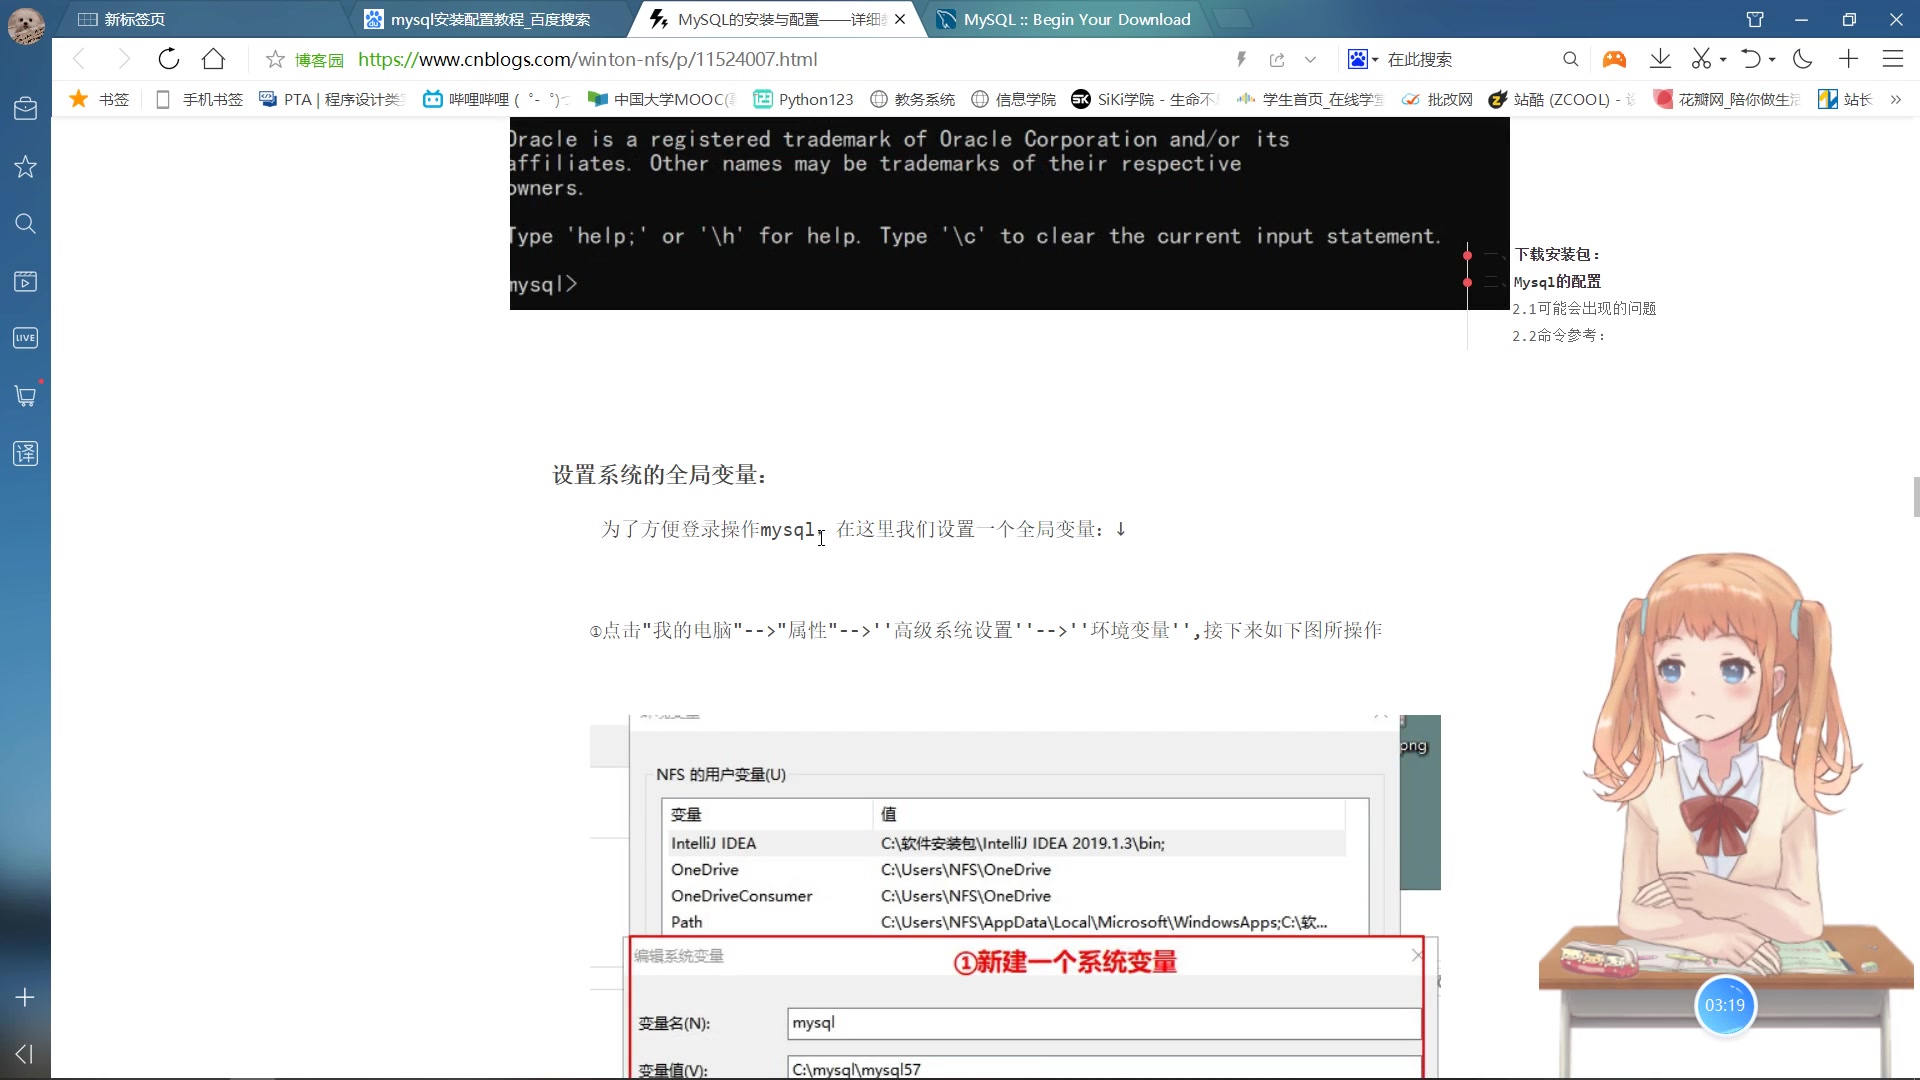This screenshot has height=1080, width=1920.
Task: Expand the share button dropdown arrow
Action: pos(1311,59)
